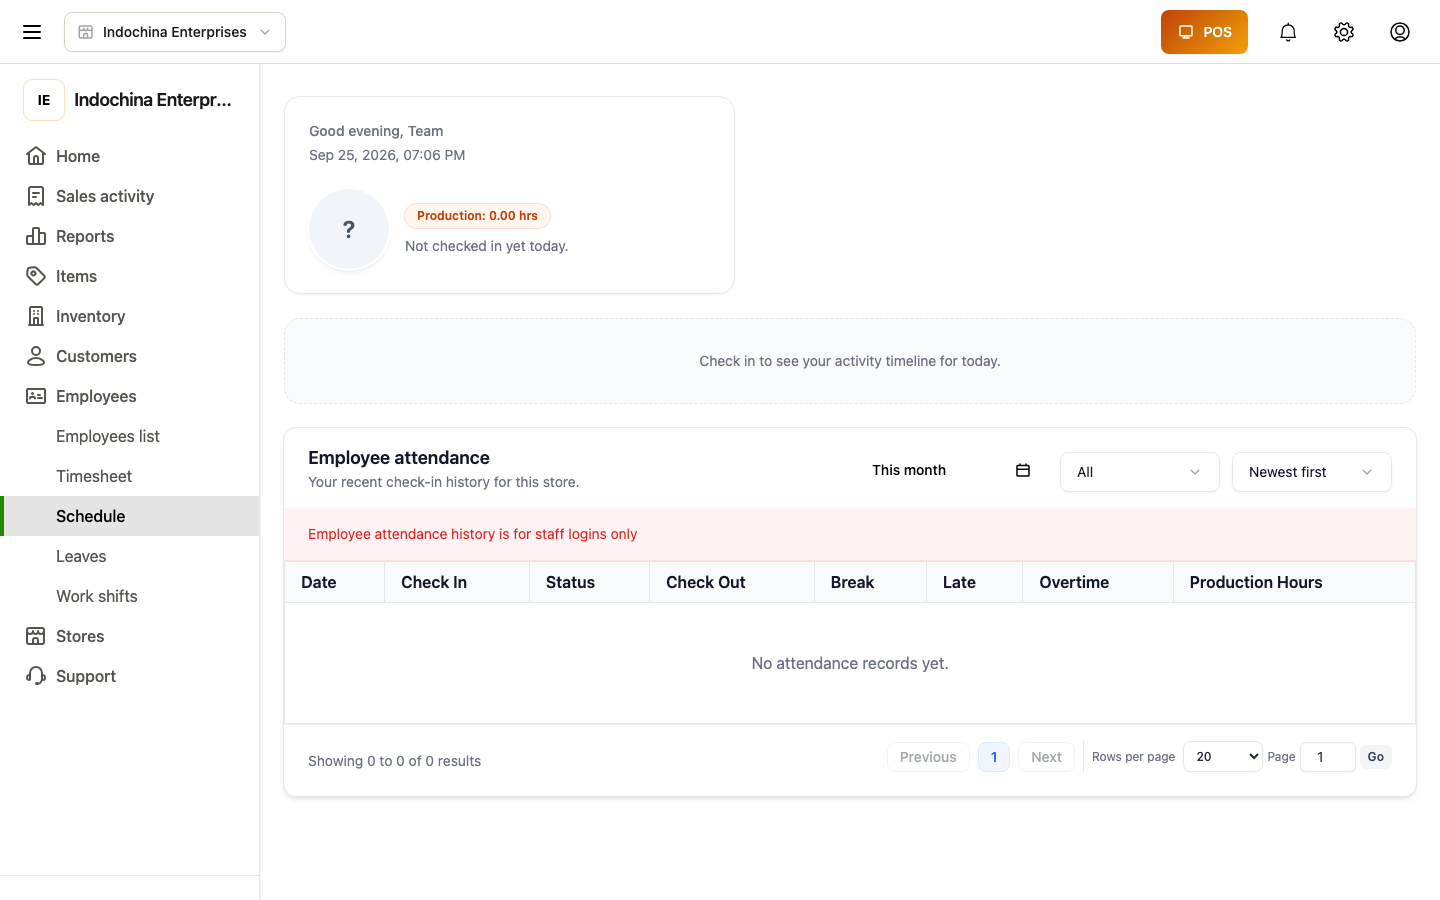Click the Sales activity receipt icon
1440x900 pixels.
tap(36, 196)
